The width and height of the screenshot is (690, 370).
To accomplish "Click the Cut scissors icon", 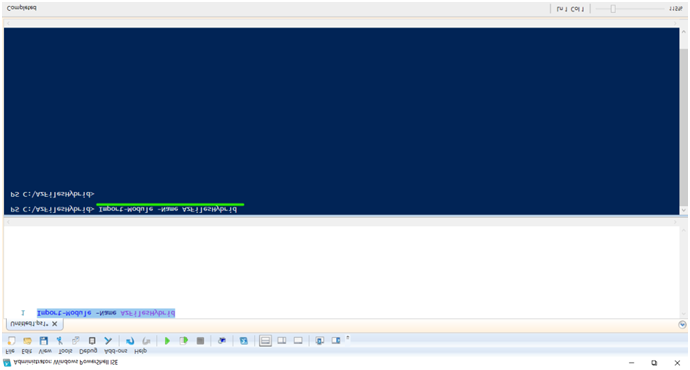I will 60,341.
